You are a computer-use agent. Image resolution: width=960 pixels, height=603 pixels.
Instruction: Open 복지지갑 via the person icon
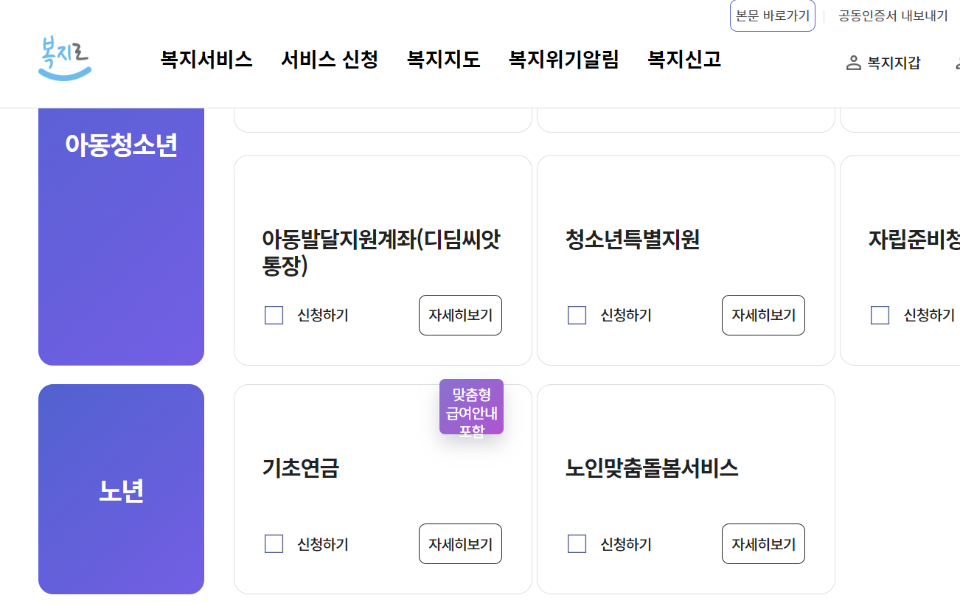[x=883, y=61]
